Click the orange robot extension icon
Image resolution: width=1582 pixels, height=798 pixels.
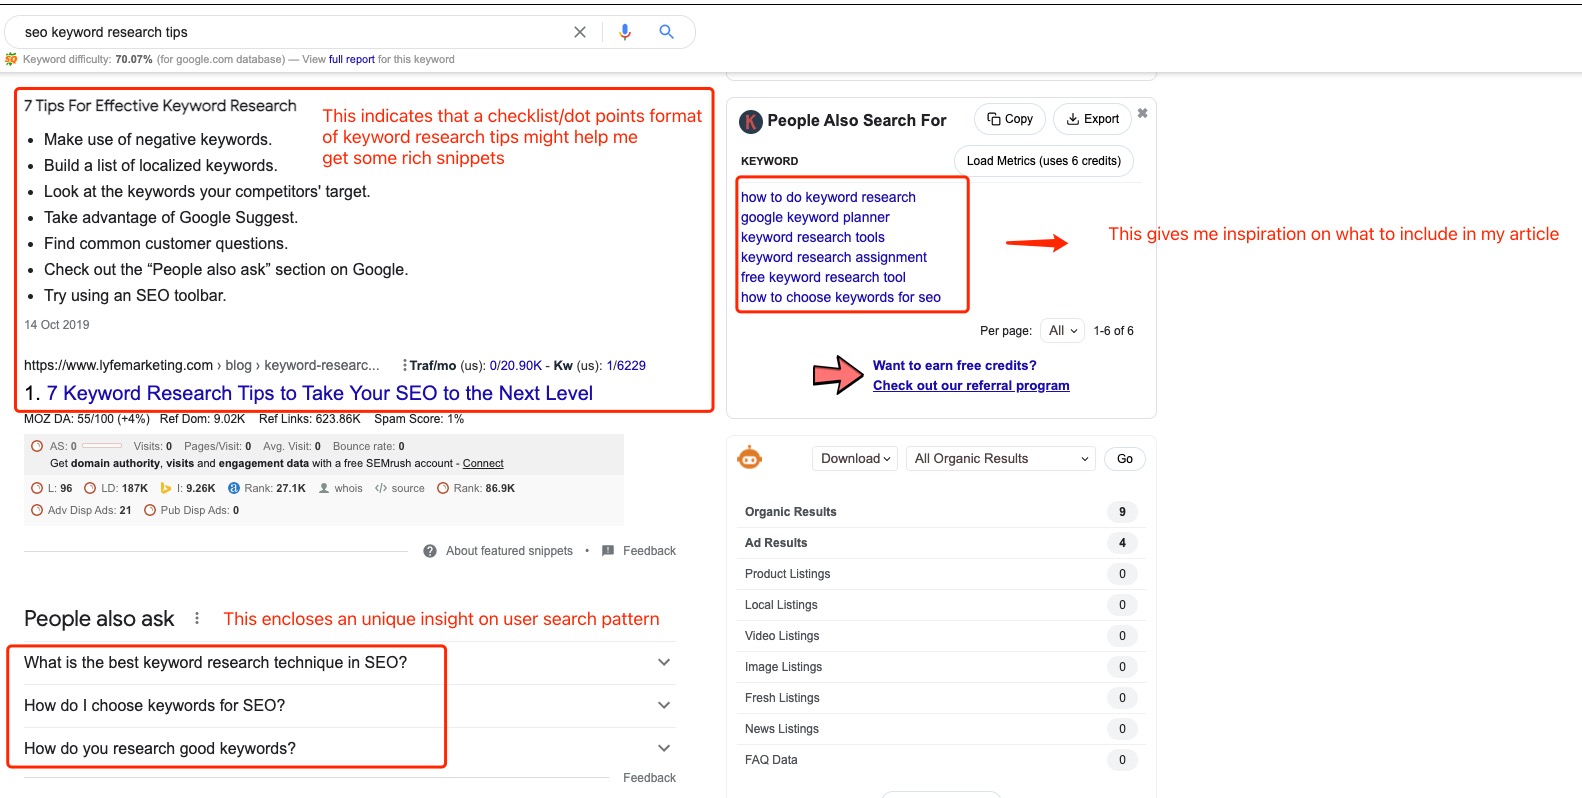[749, 458]
